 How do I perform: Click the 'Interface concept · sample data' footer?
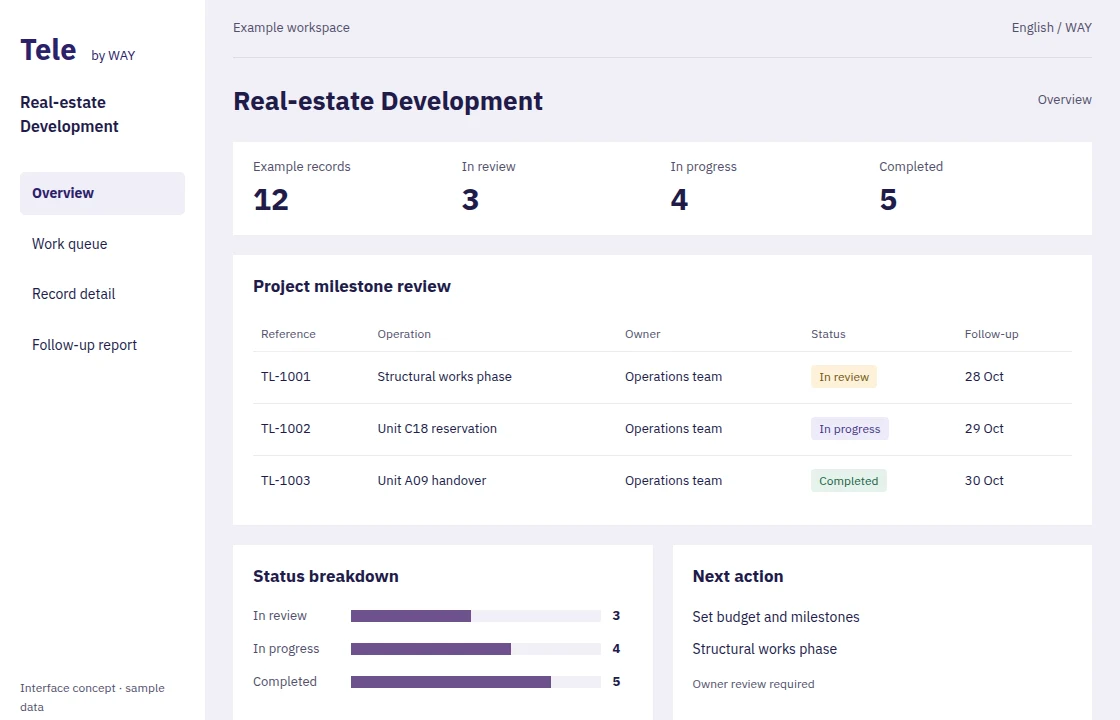coord(92,697)
